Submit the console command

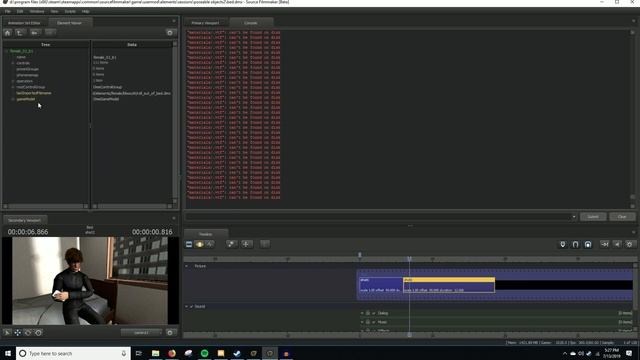[x=593, y=217]
